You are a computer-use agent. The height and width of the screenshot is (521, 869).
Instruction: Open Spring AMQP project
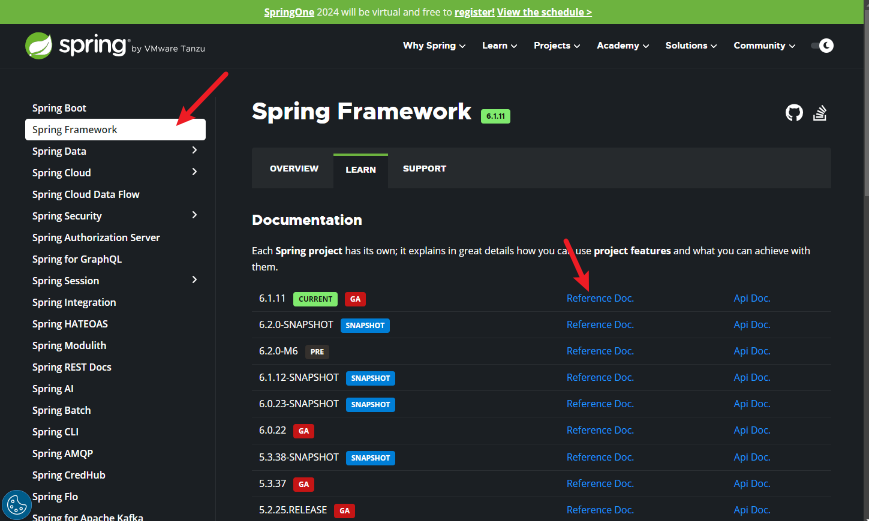point(63,453)
